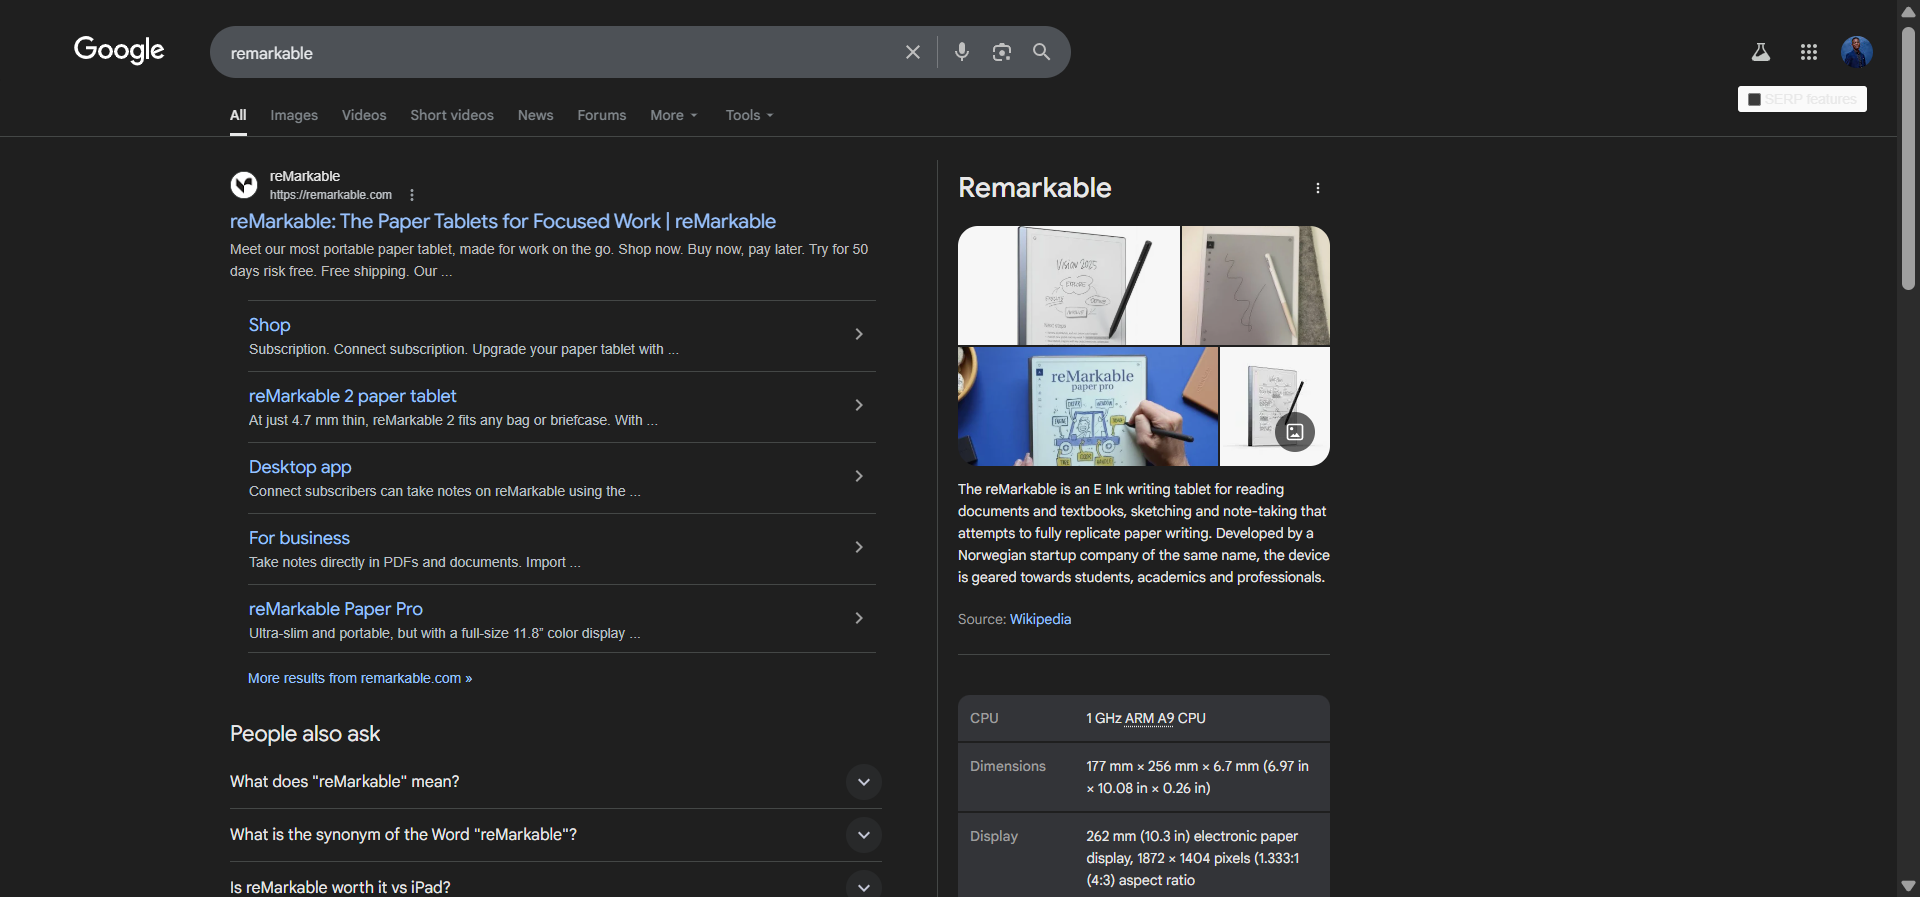
Task: Click scrollbar down arrow
Action: [1908, 886]
